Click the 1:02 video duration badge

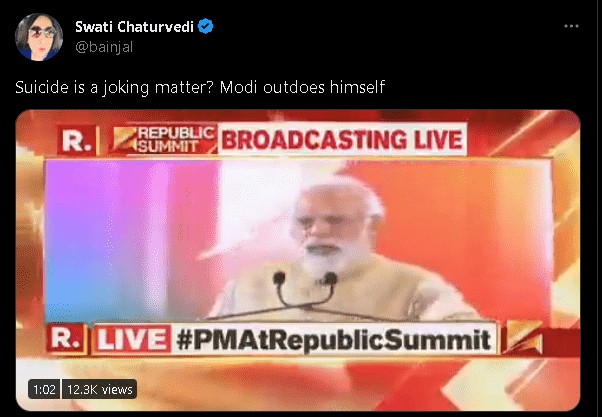(44, 389)
